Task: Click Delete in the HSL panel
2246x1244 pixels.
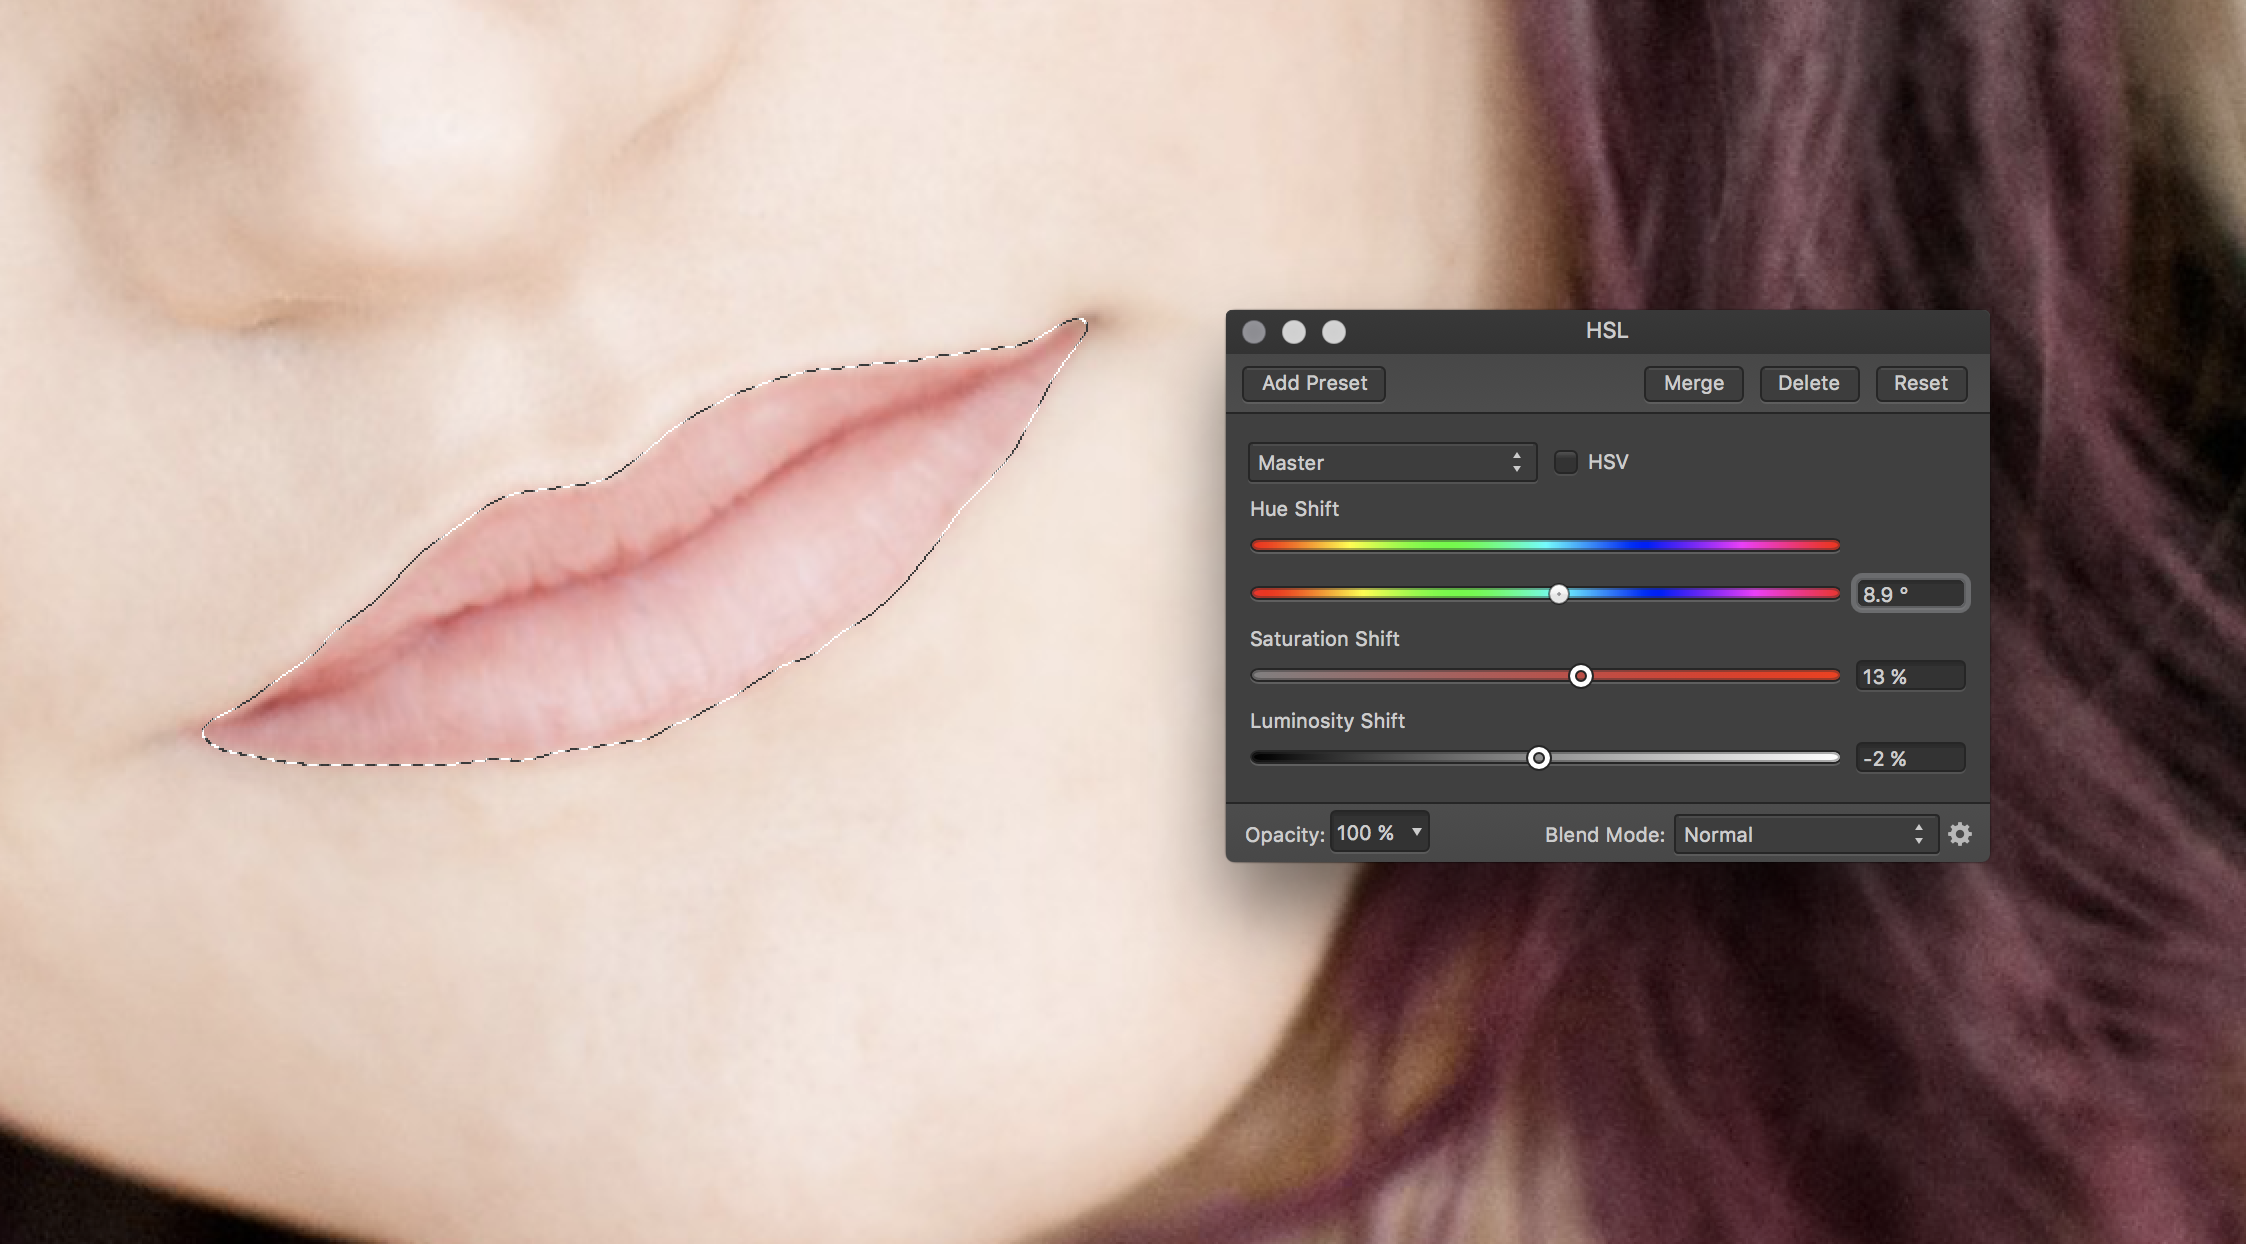Action: [1808, 383]
